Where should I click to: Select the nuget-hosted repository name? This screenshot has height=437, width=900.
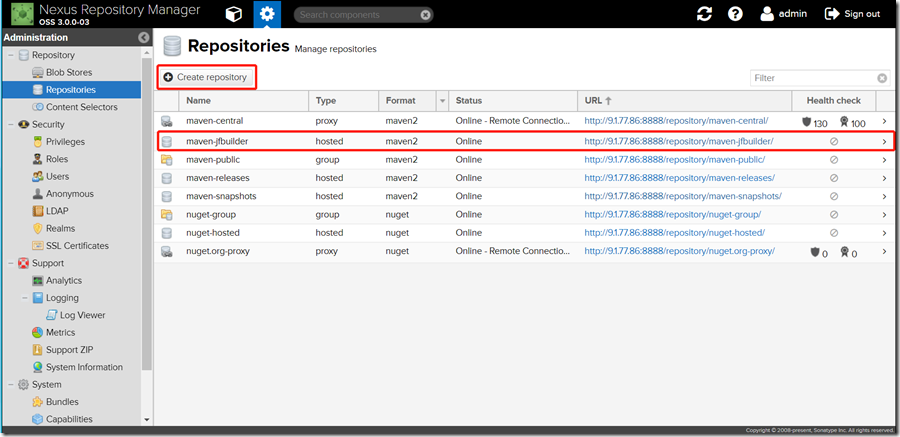pos(213,233)
